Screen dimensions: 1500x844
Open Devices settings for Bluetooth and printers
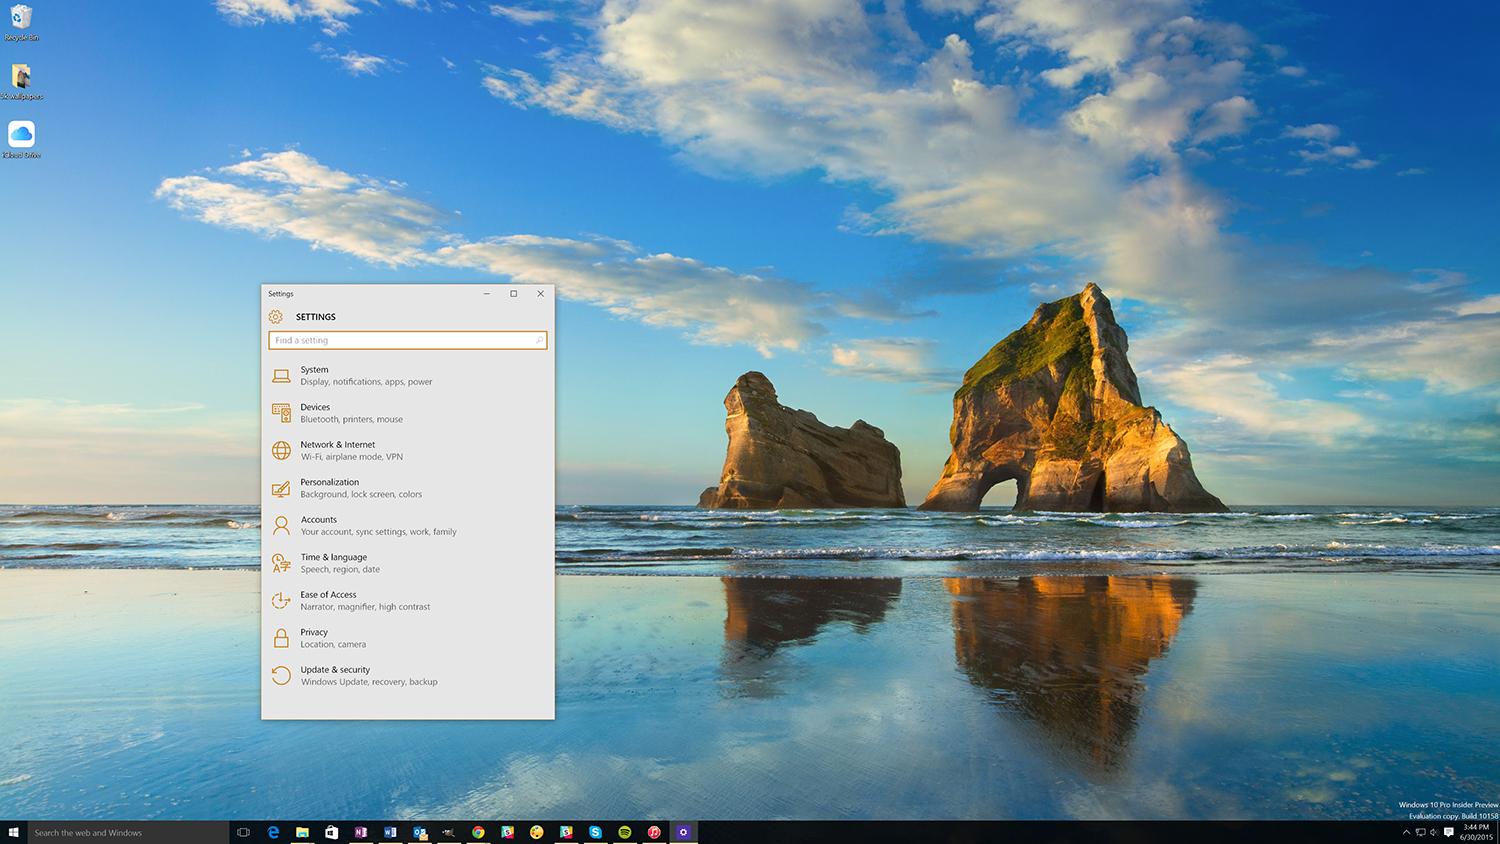407,413
